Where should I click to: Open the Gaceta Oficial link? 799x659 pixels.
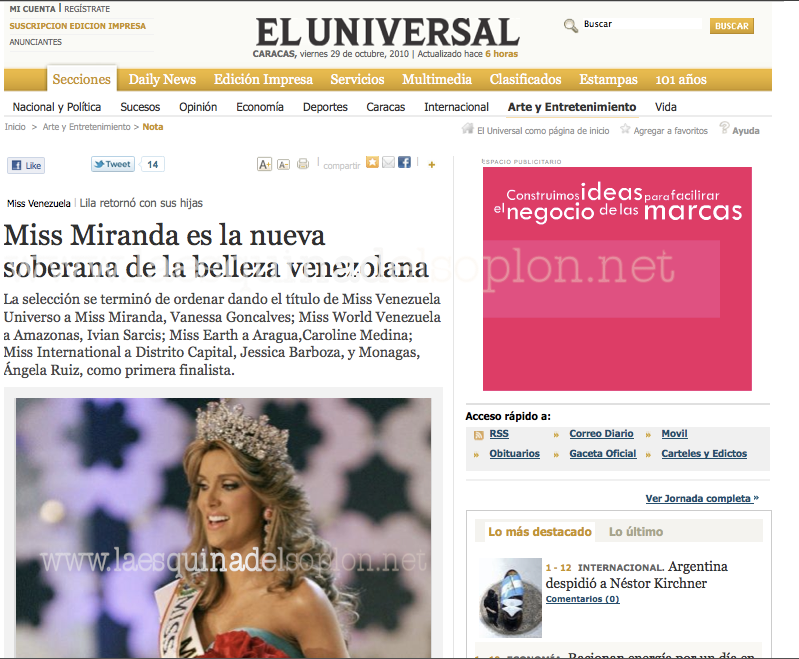(603, 454)
